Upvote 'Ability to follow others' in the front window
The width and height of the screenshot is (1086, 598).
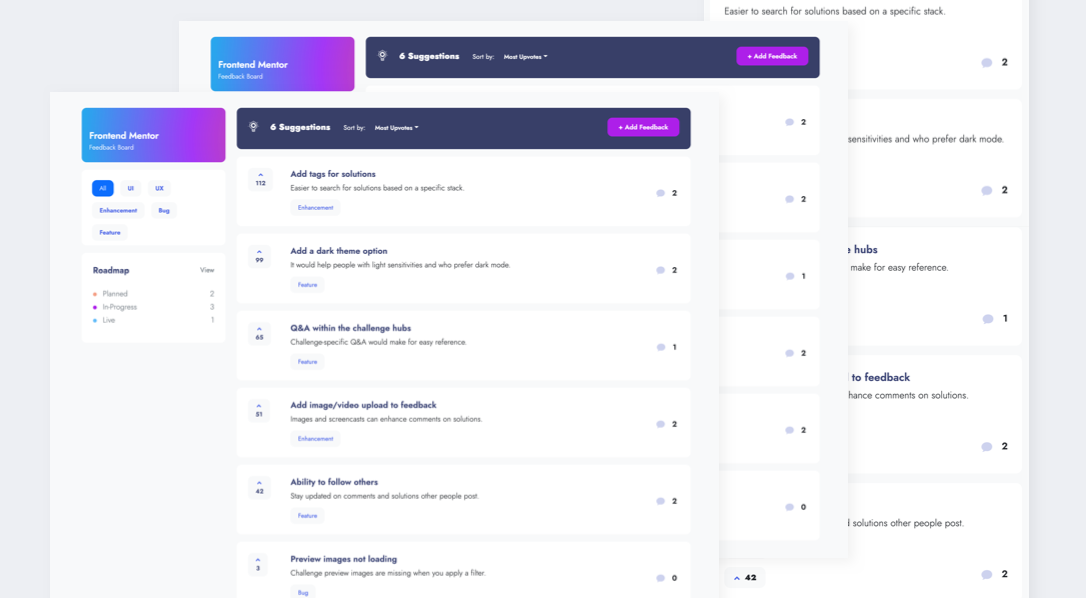pos(260,487)
